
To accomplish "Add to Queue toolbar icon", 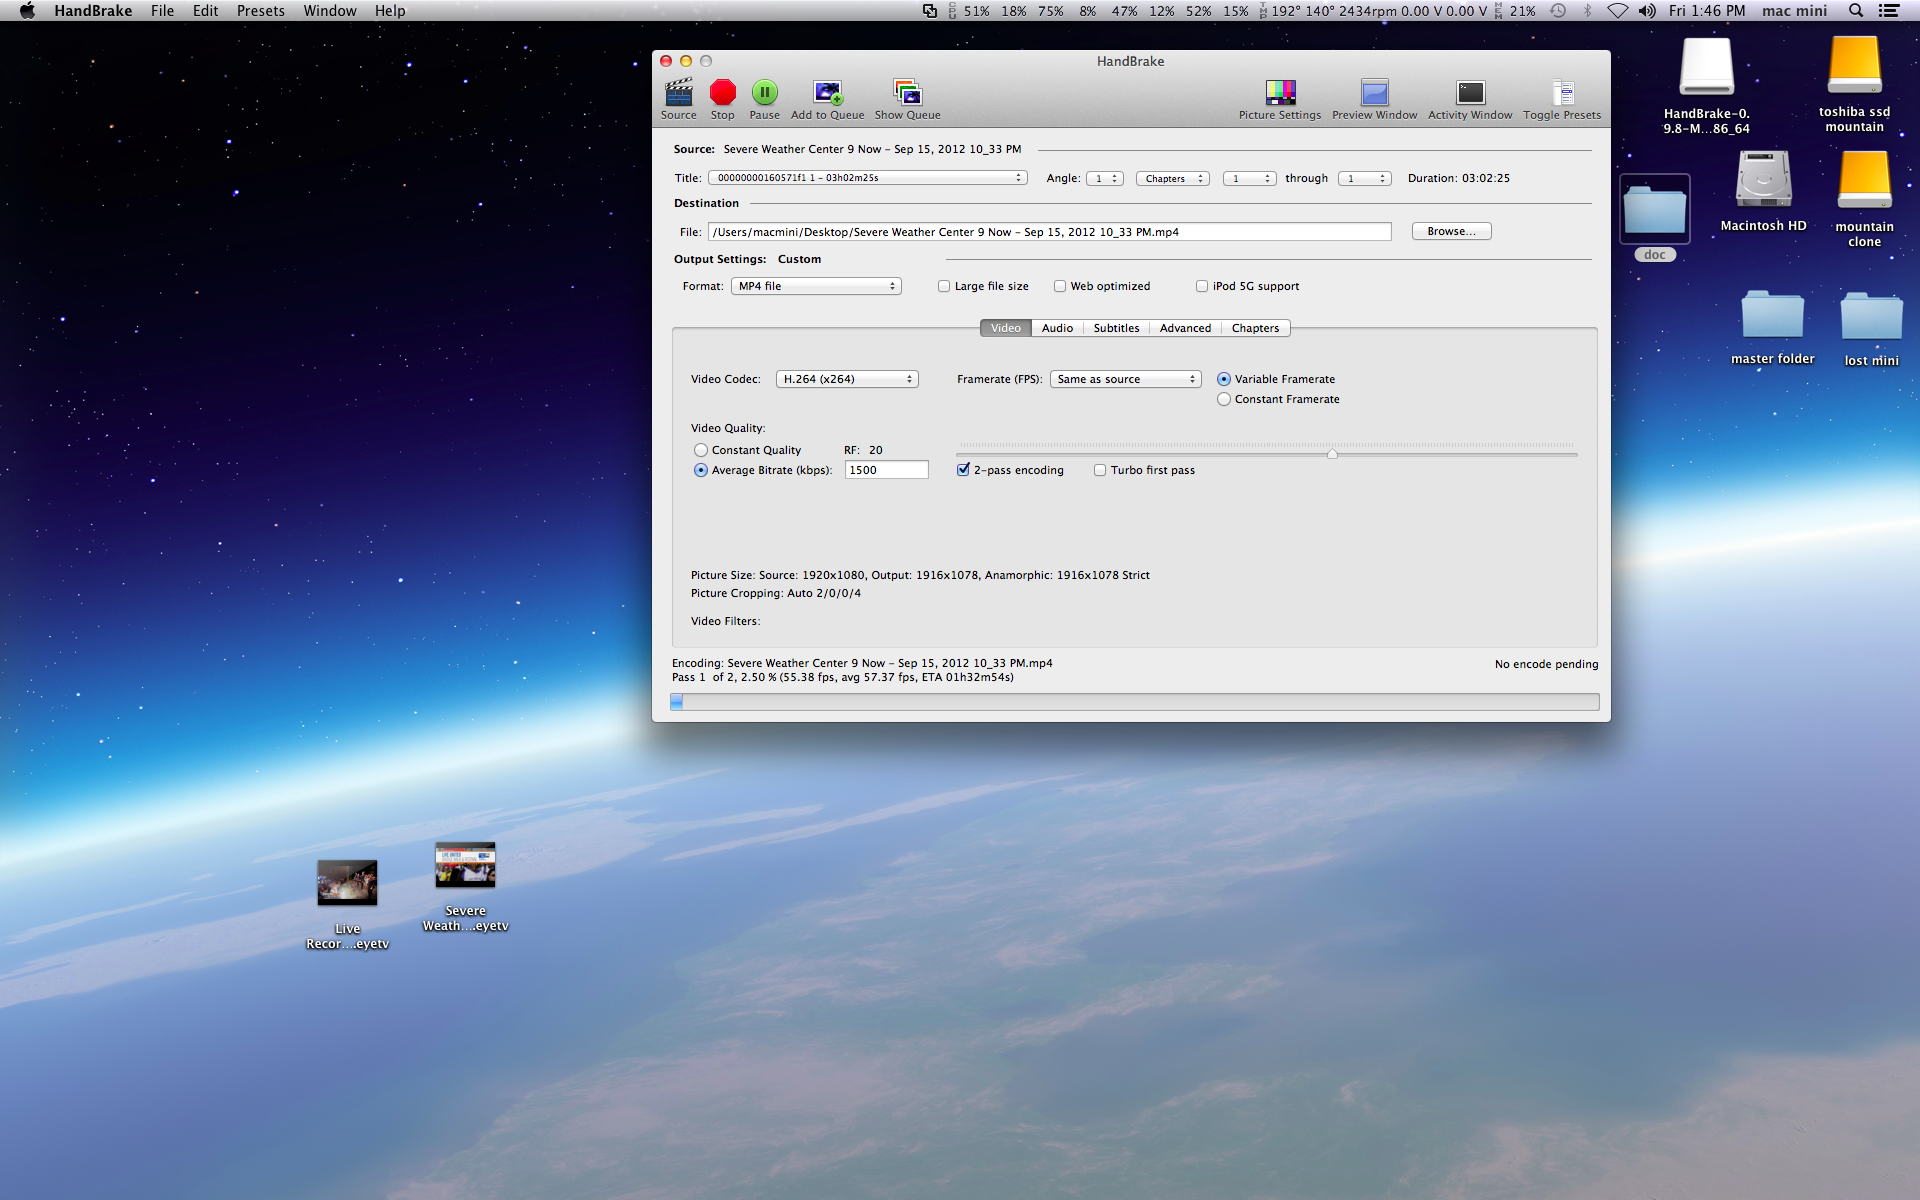I will coord(827,99).
